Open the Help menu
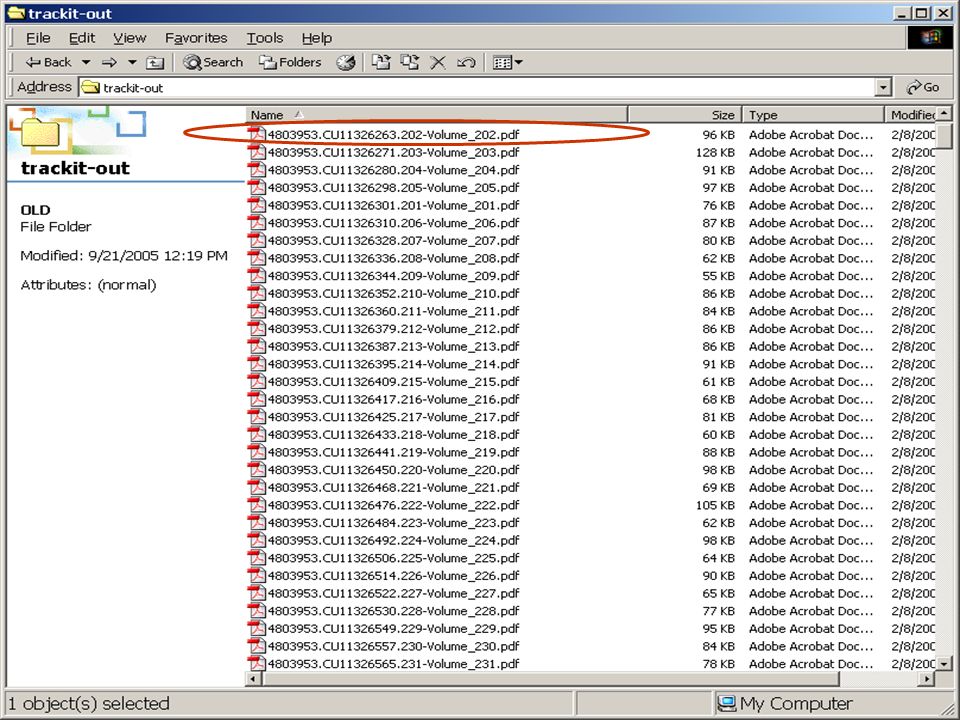The image size is (960, 720). (317, 38)
